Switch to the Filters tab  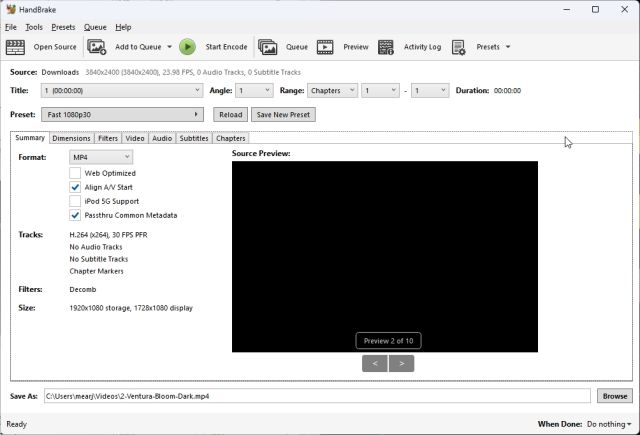click(x=108, y=138)
